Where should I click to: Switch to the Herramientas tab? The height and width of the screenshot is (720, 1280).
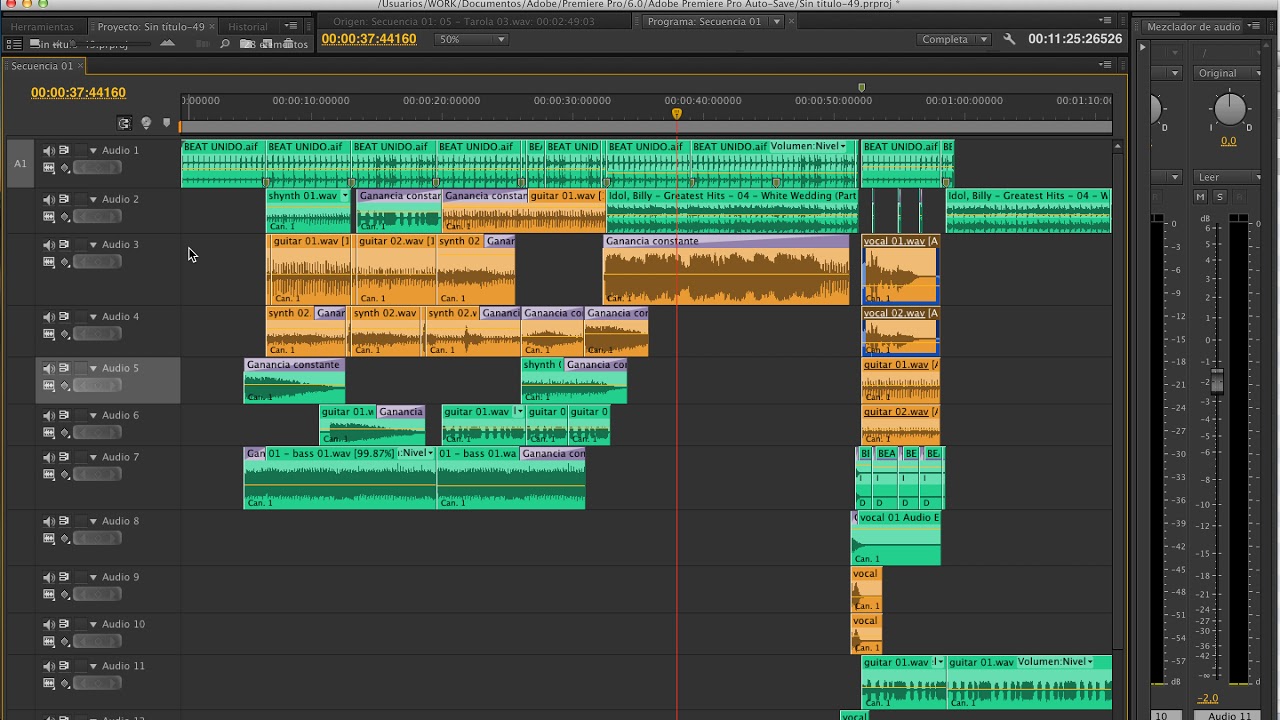[42, 27]
